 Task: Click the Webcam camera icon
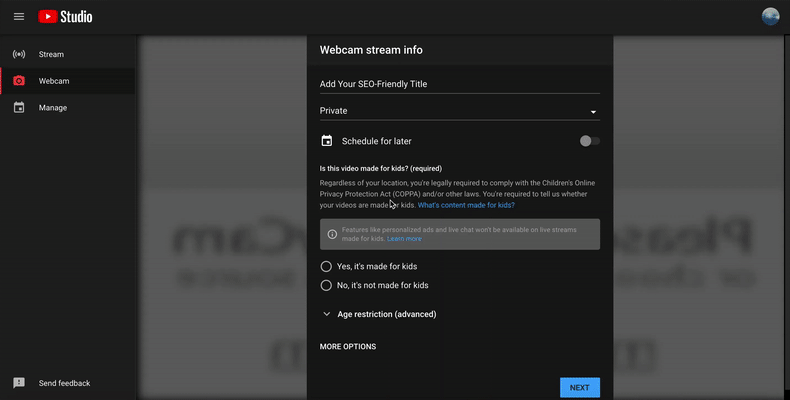click(18, 81)
